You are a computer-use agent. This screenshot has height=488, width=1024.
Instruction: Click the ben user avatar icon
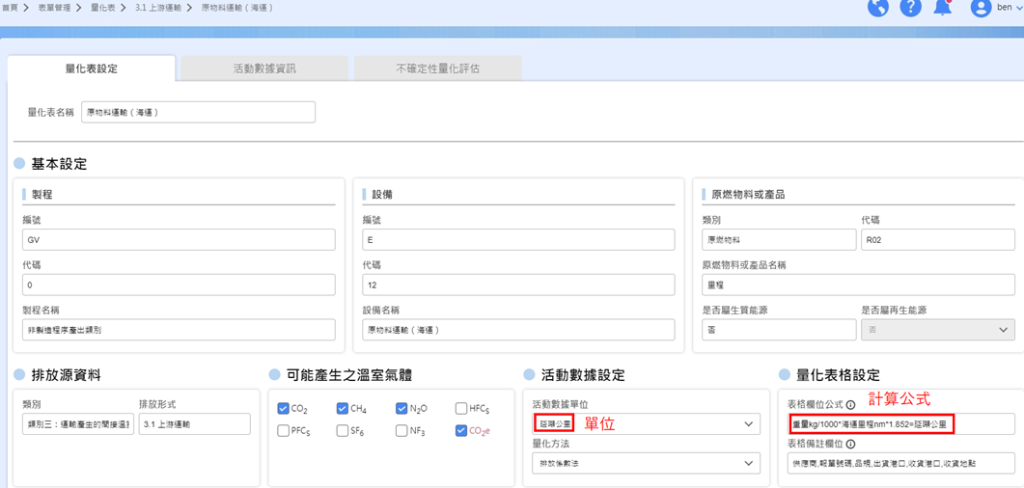click(x=980, y=8)
